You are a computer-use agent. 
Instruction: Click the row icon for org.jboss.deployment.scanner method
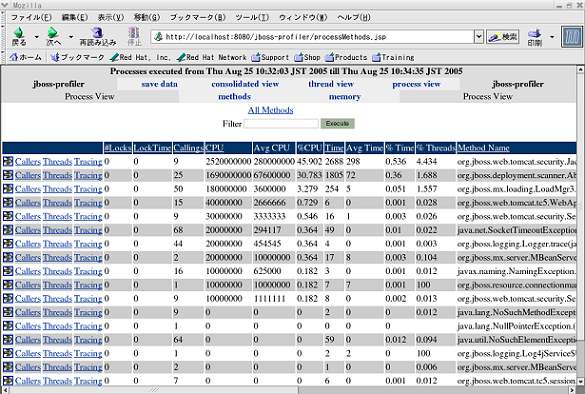(x=8, y=175)
